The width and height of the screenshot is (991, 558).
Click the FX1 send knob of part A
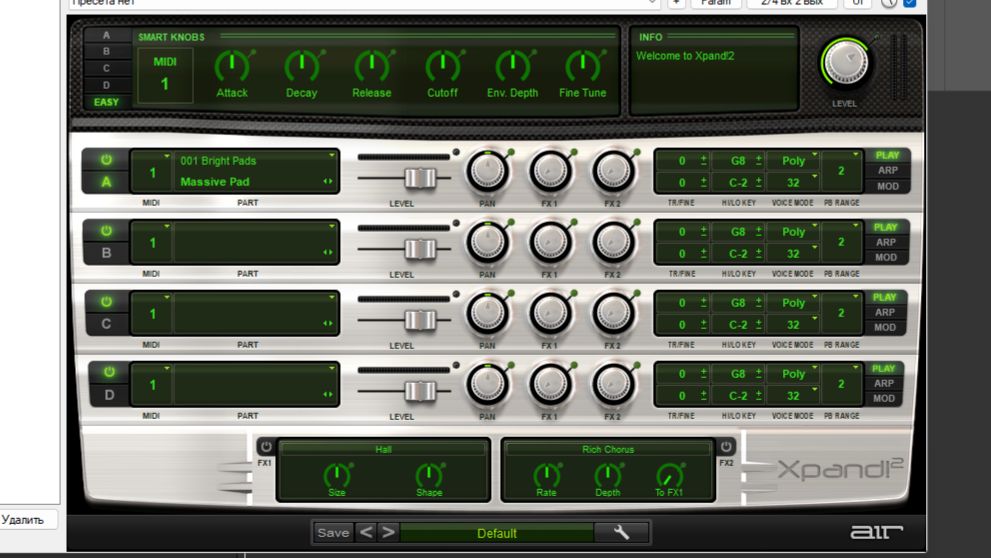(550, 171)
